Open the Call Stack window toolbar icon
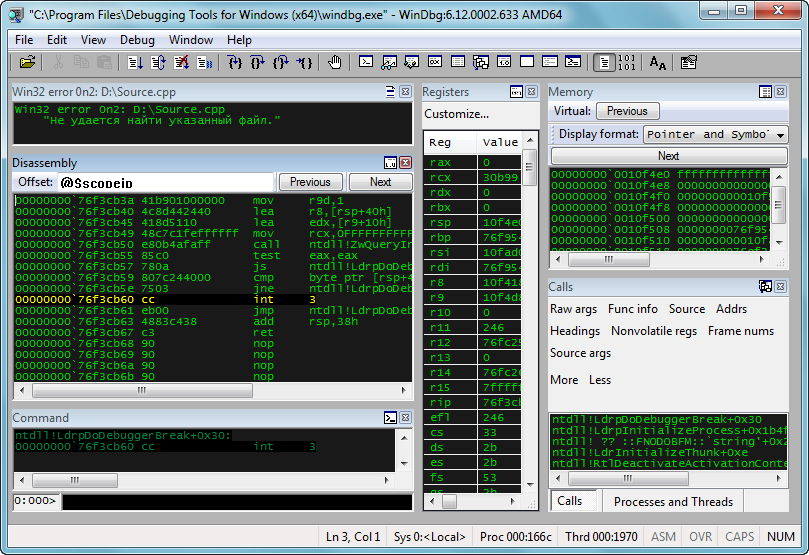This screenshot has height=555, width=809. [480, 62]
